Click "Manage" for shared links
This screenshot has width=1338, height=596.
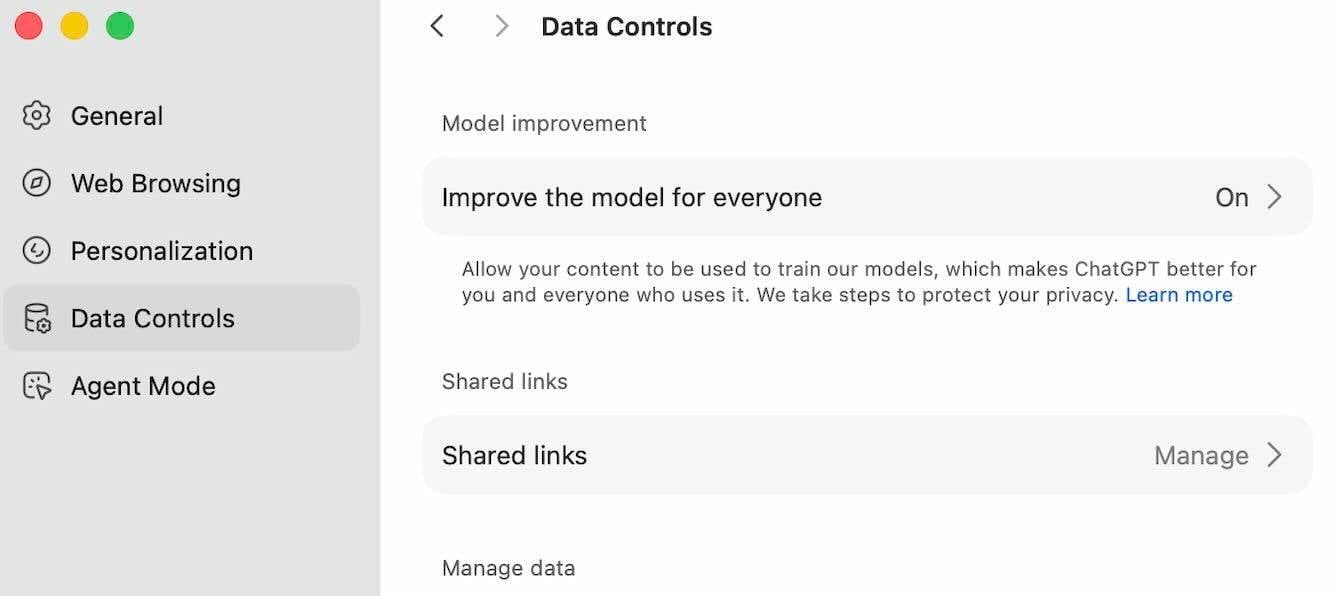1200,456
